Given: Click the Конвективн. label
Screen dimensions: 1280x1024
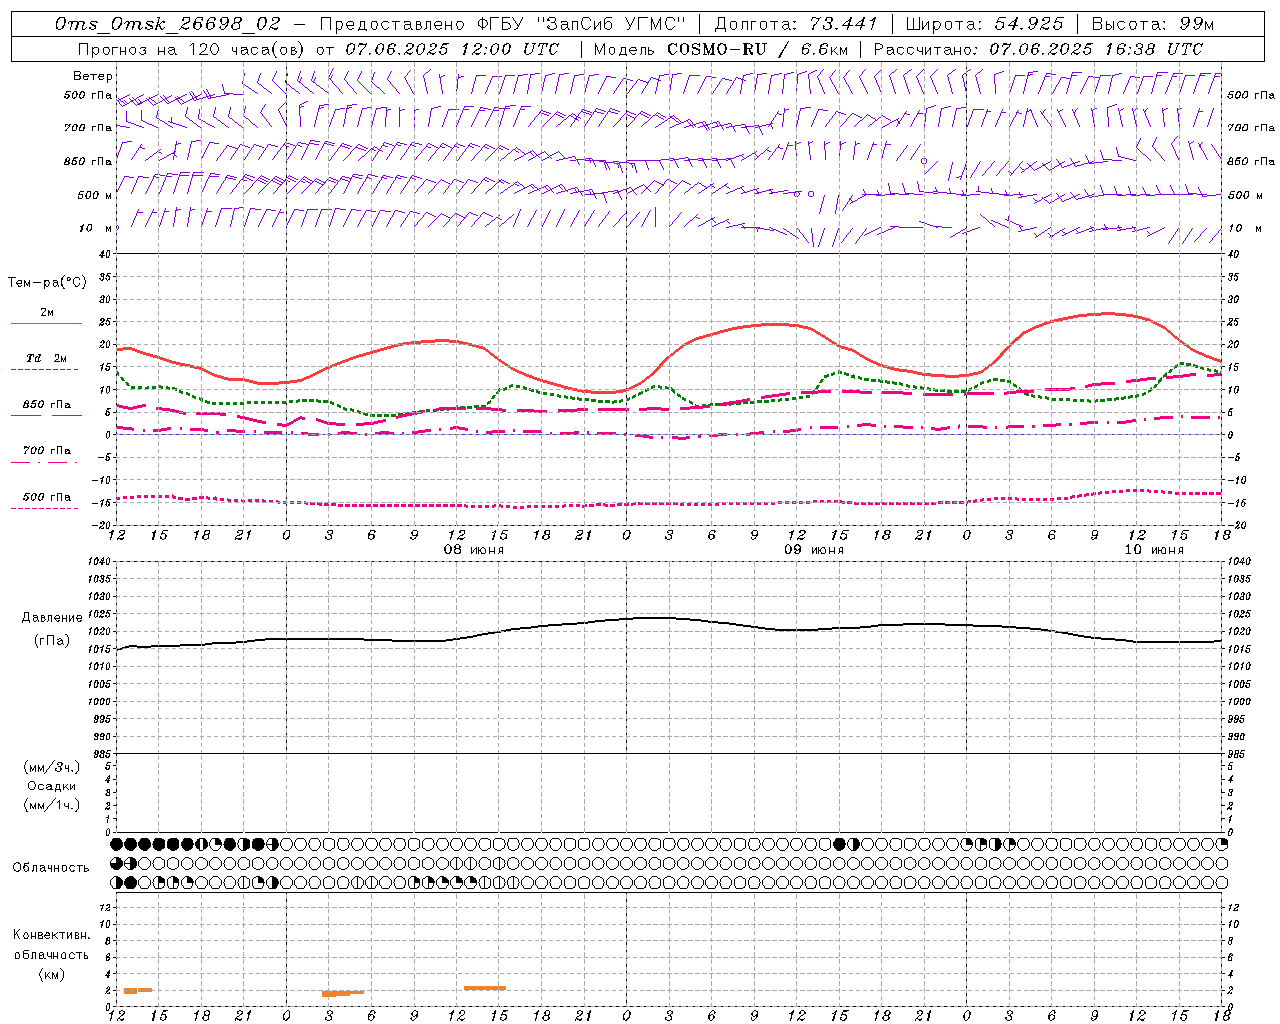Looking at the screenshot, I should 52,935.
